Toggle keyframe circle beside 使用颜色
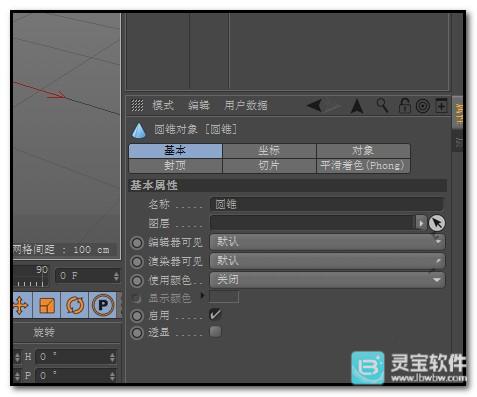Screen dimensions: 477x397 tap(137, 281)
